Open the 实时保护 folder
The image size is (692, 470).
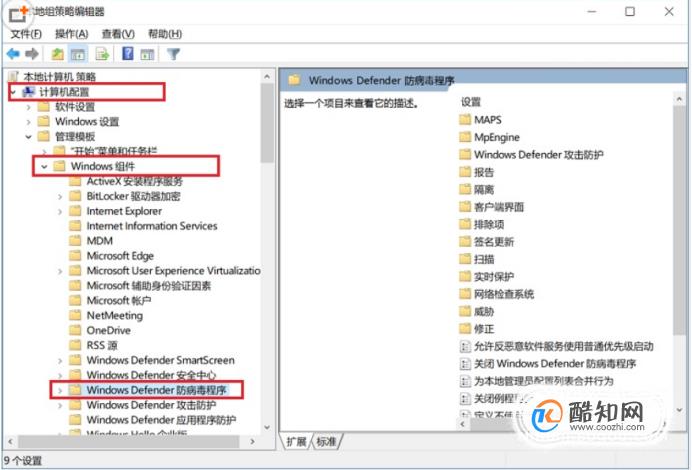[494, 277]
